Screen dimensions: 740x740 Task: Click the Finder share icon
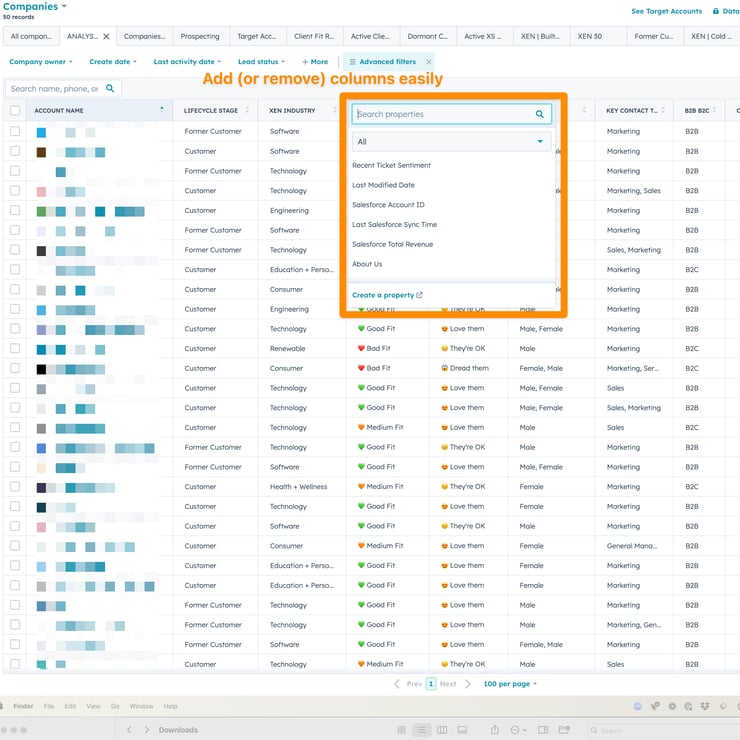[494, 730]
